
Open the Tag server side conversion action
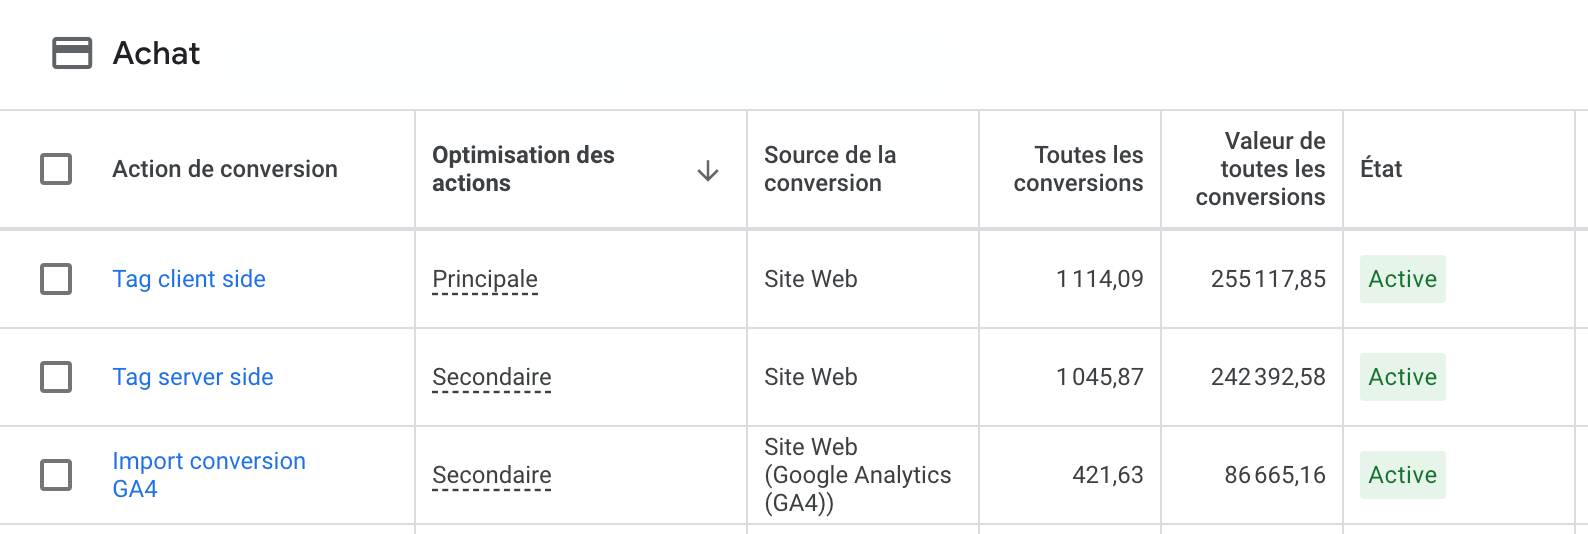click(193, 377)
